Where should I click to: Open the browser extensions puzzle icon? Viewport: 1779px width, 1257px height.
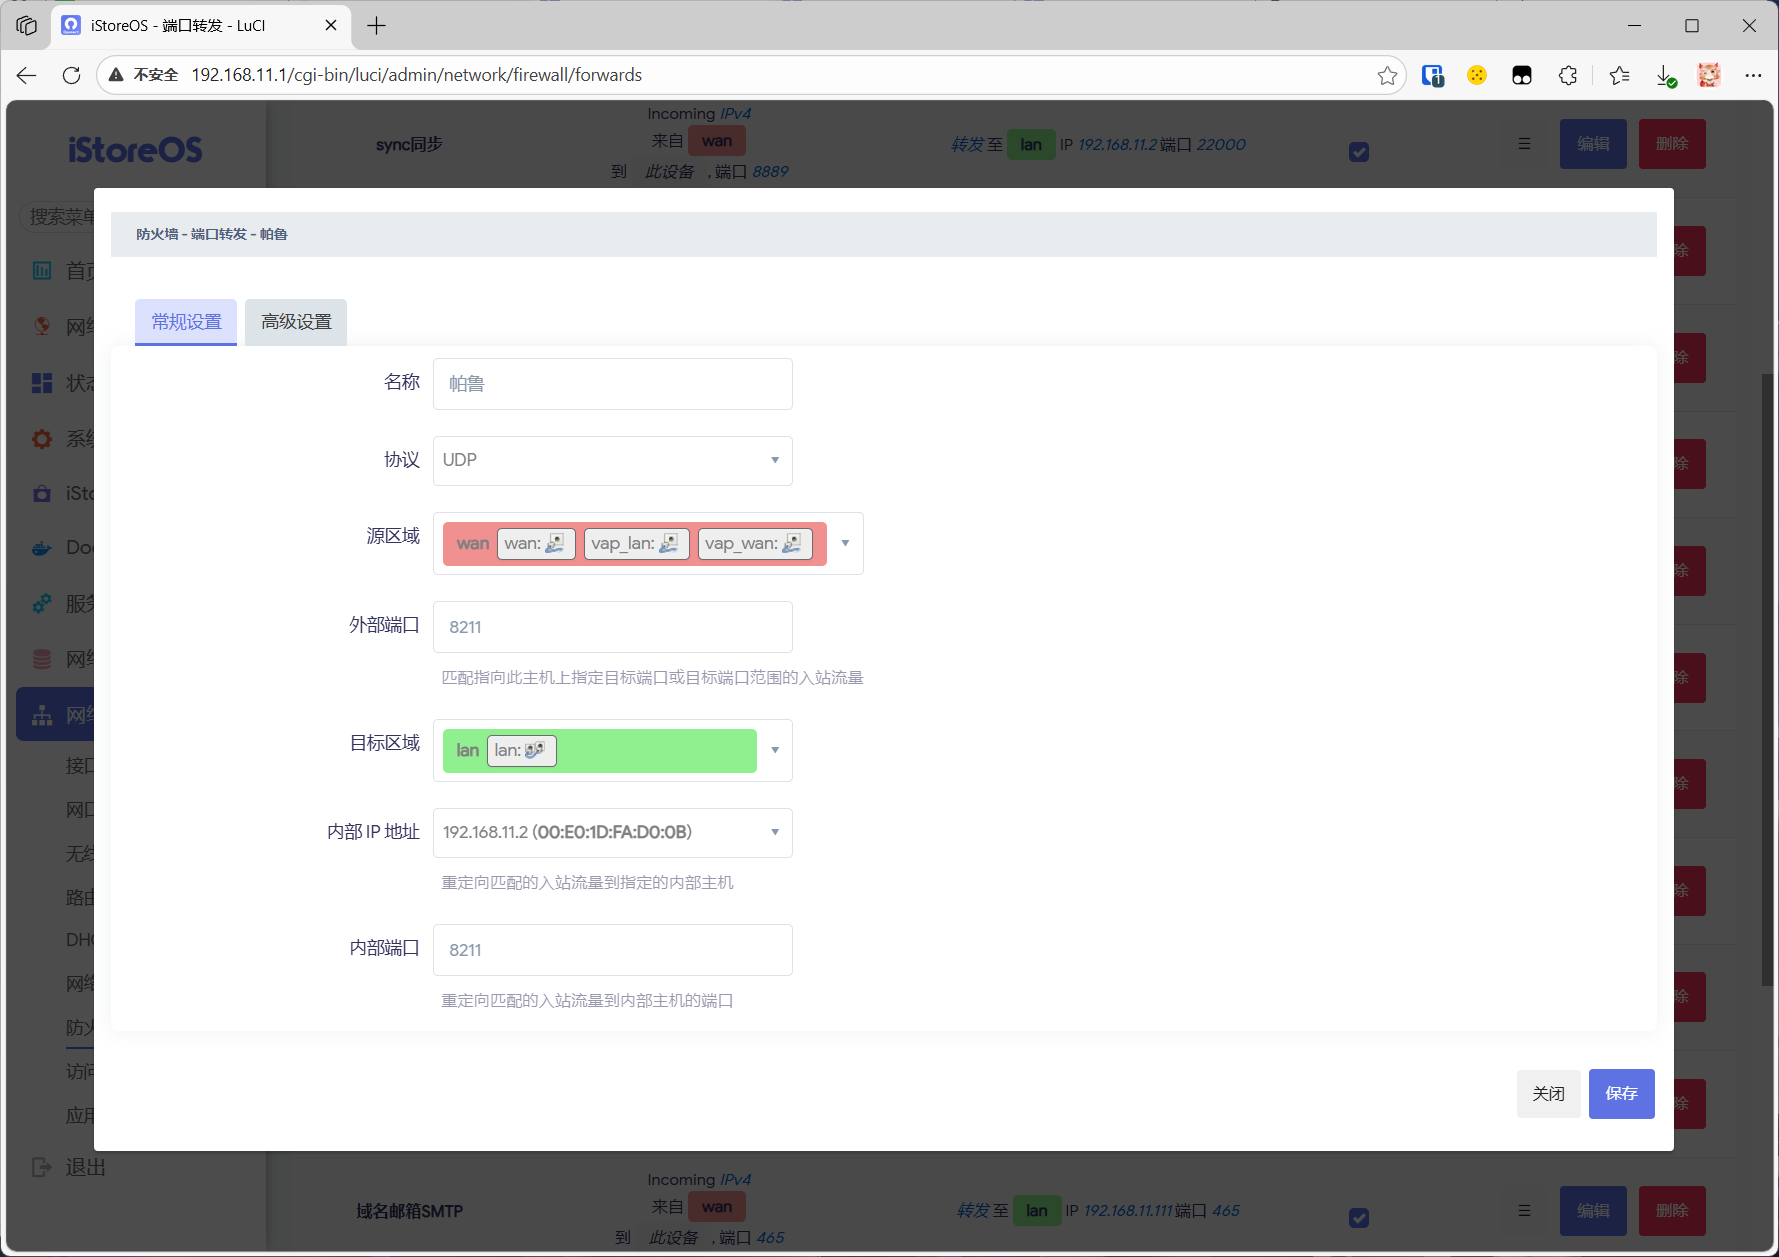pos(1568,75)
